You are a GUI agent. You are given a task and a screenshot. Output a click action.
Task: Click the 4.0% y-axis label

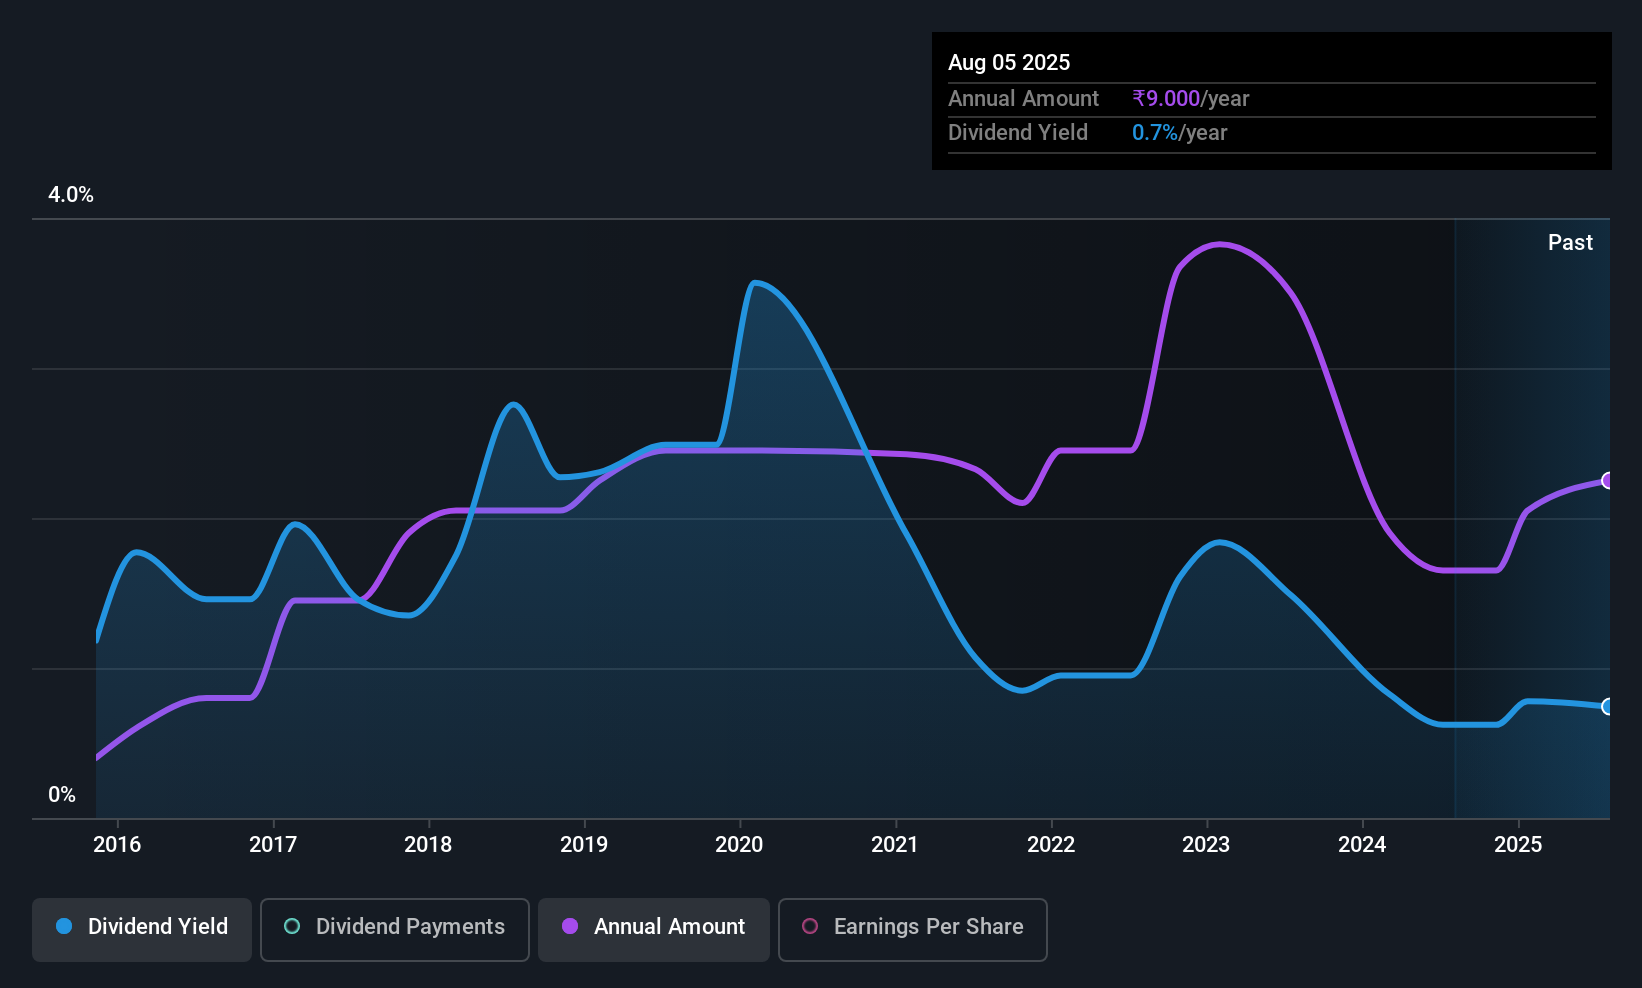point(71,195)
